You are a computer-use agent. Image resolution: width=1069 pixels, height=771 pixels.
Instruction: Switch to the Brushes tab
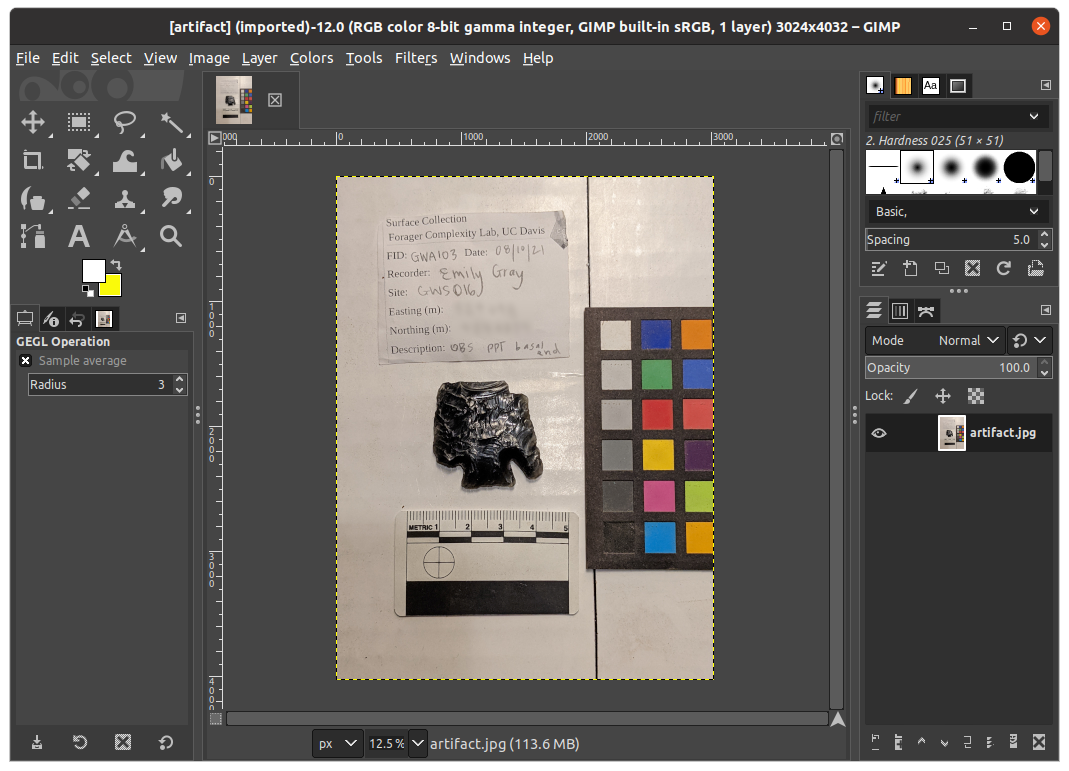[x=875, y=85]
